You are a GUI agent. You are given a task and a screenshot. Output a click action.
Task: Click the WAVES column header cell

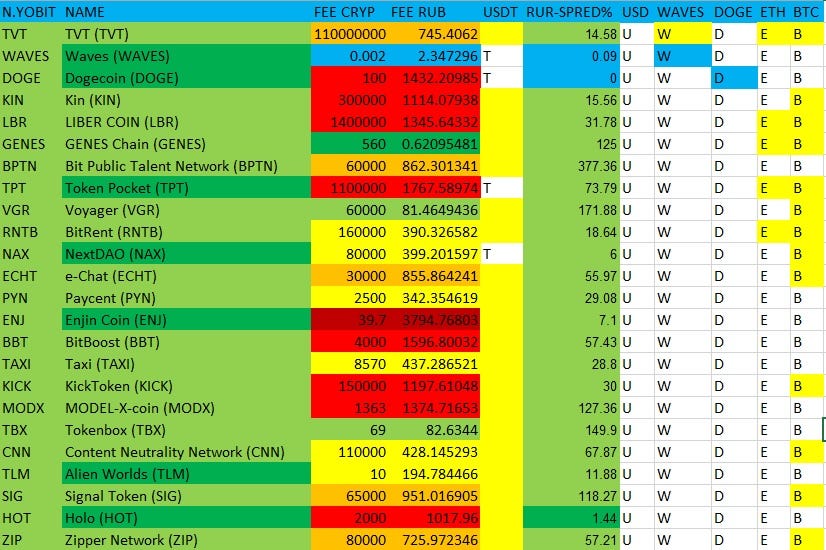click(x=682, y=12)
